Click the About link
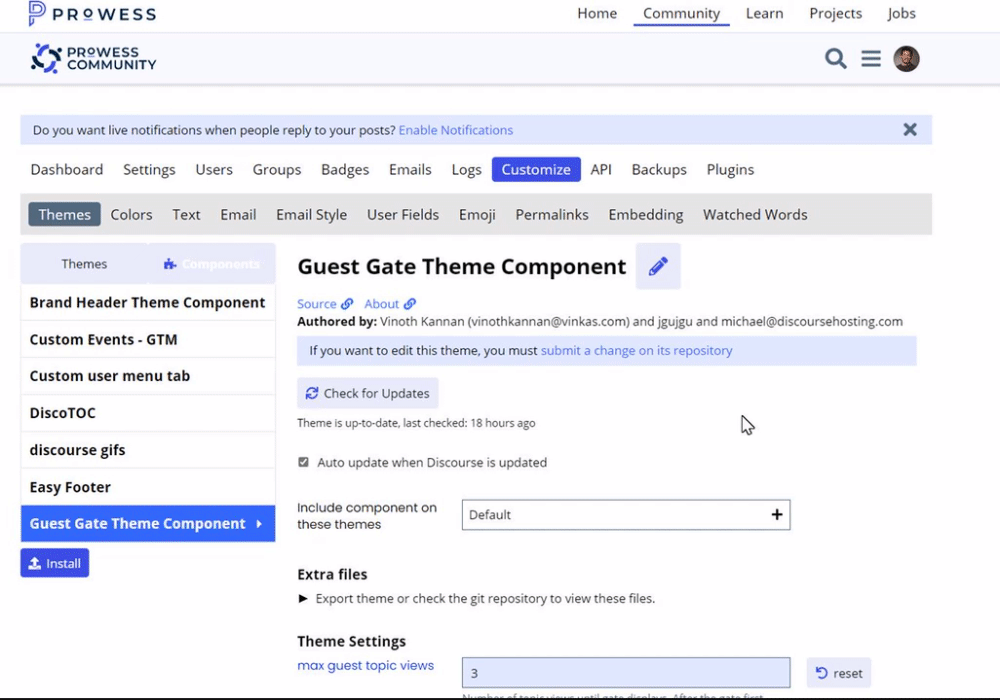 tap(390, 304)
